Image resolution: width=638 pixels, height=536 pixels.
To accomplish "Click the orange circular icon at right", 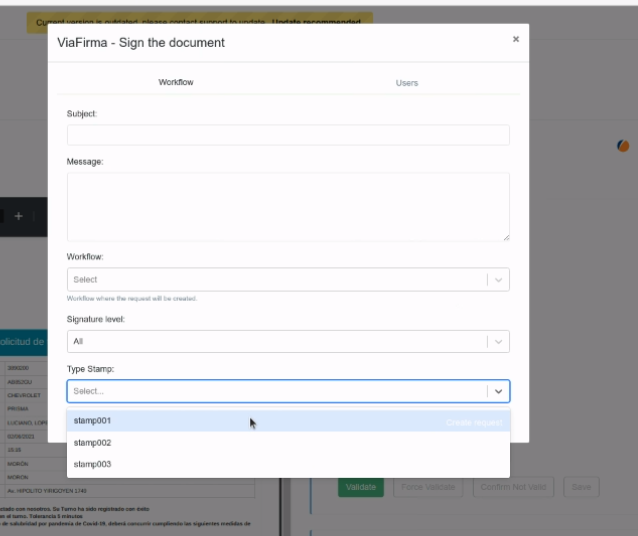I will (623, 146).
